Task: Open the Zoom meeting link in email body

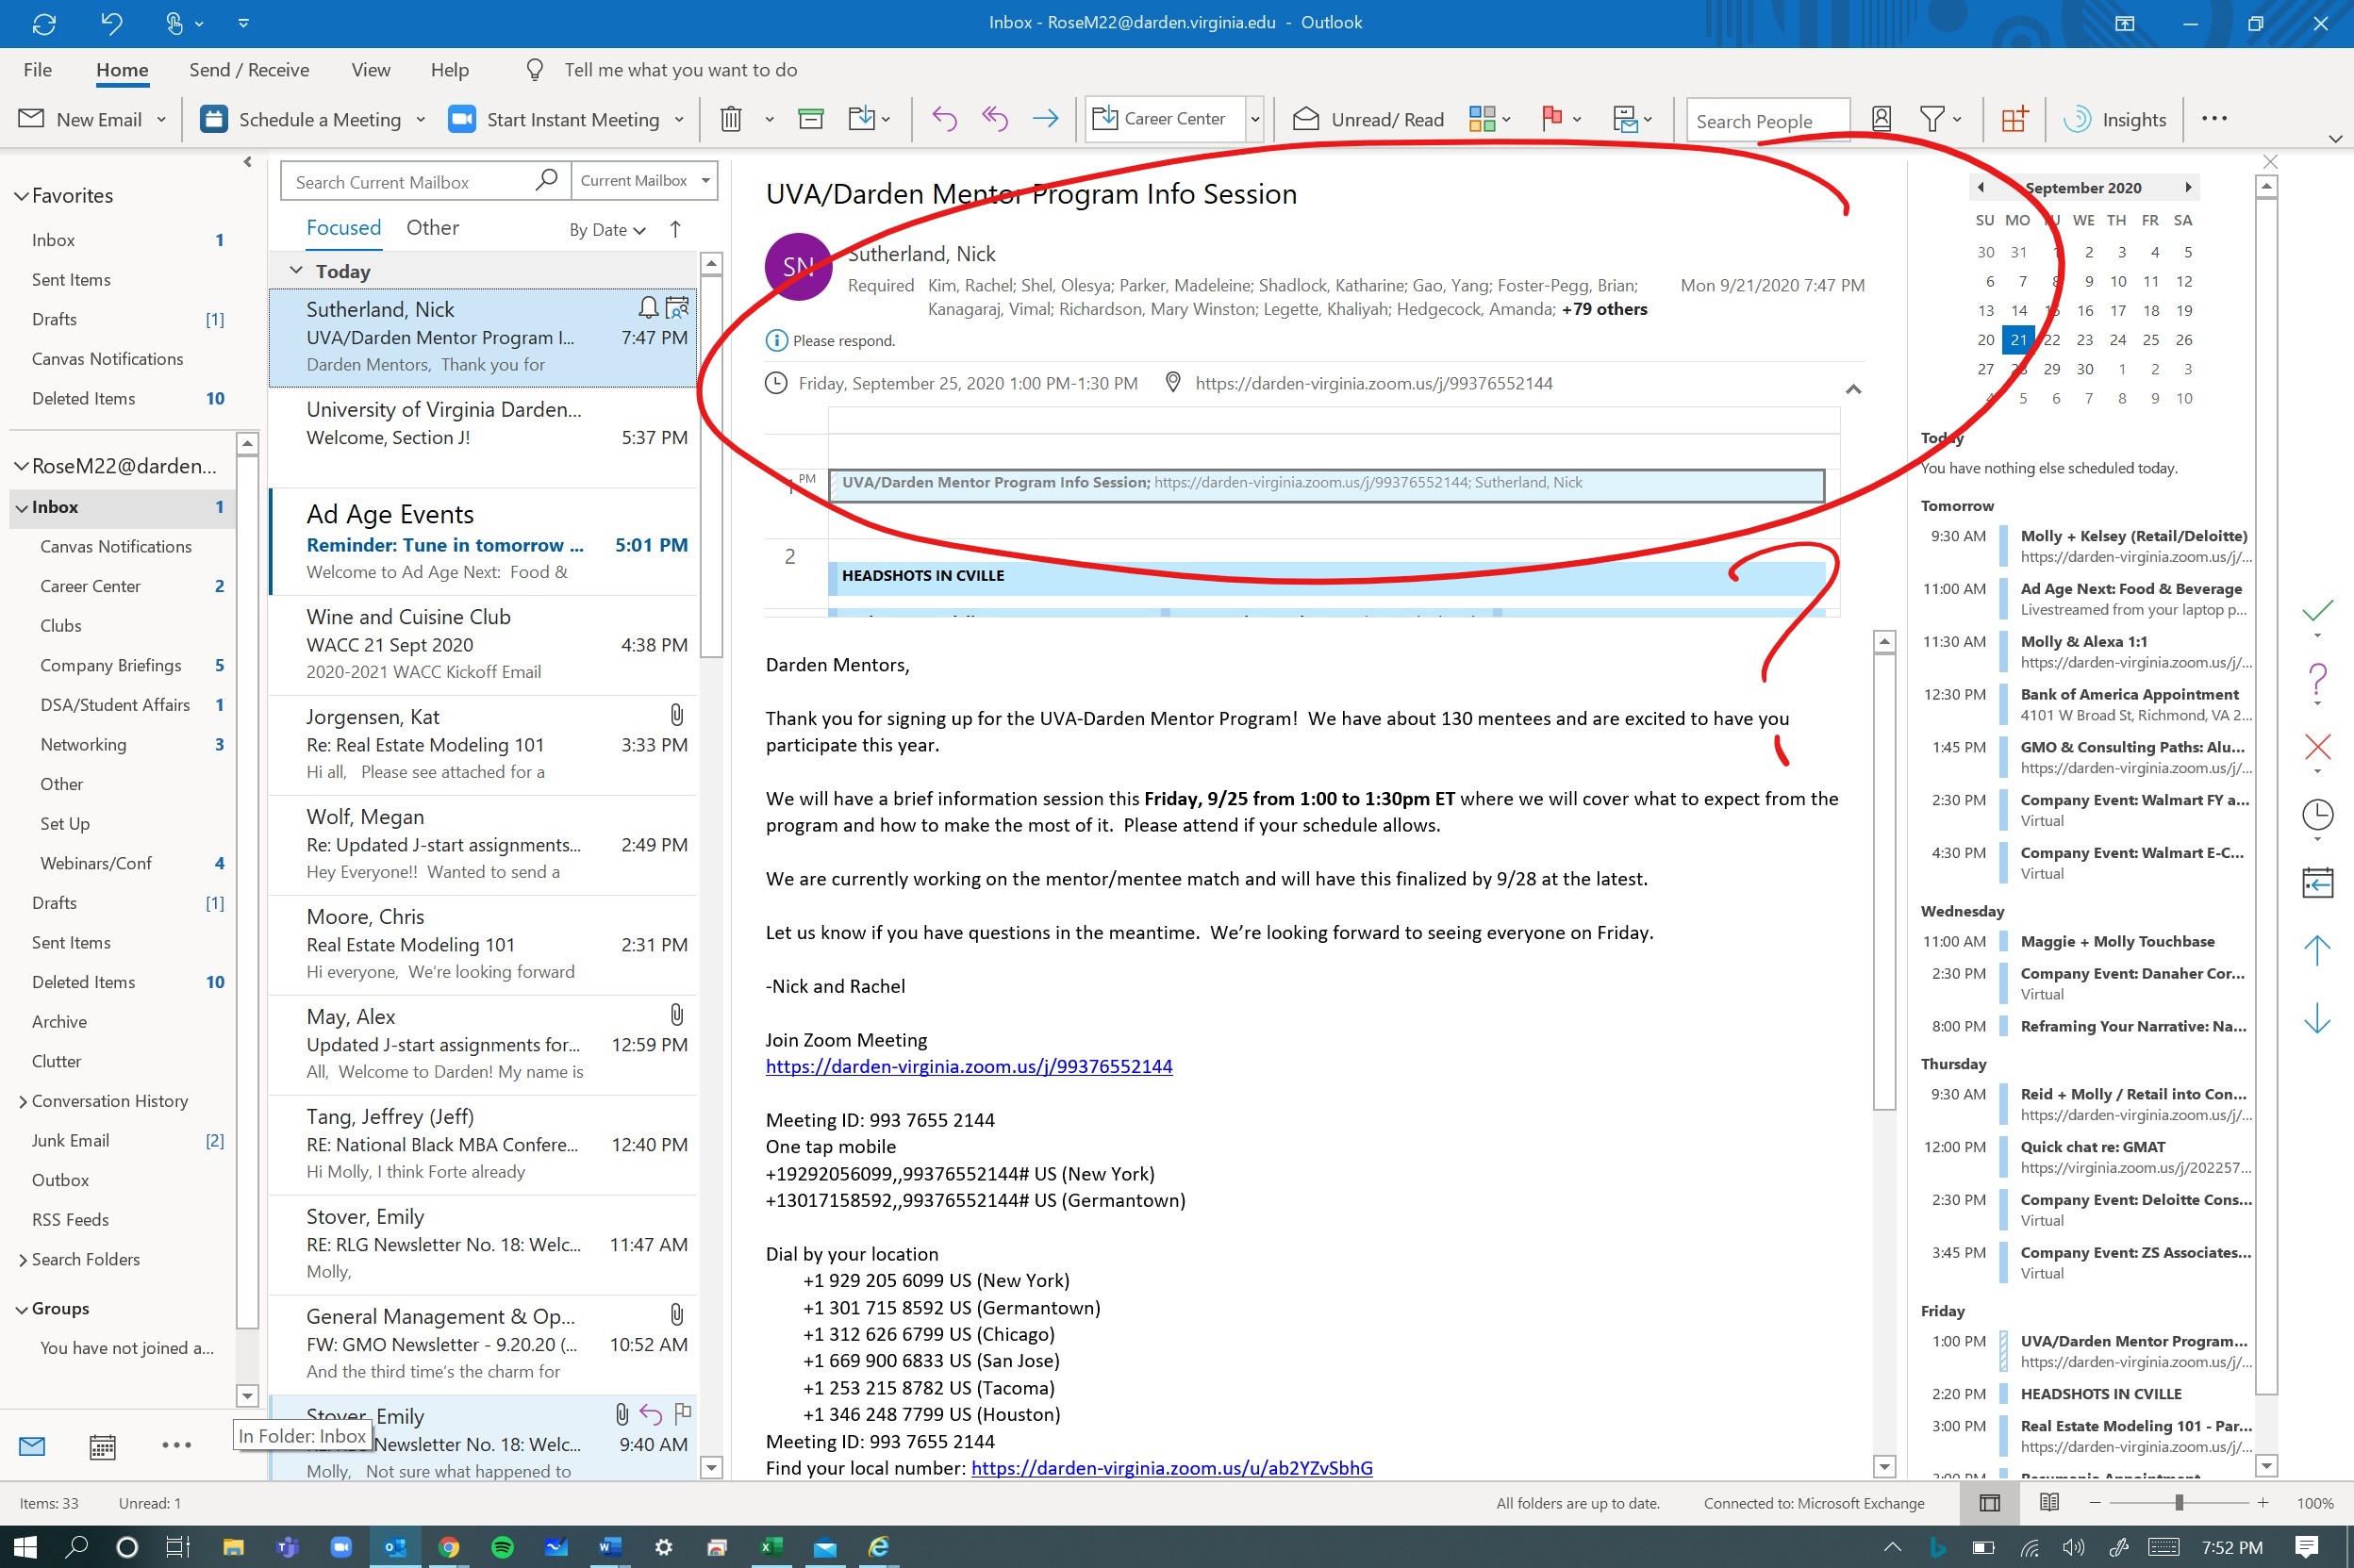Action: (969, 1066)
